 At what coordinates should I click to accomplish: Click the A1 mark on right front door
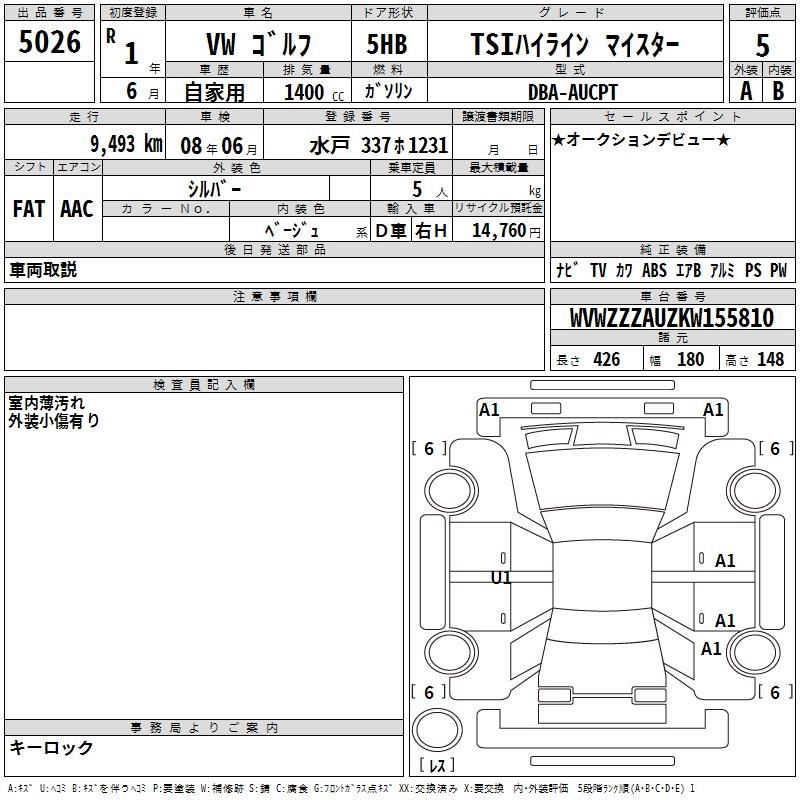[724, 561]
